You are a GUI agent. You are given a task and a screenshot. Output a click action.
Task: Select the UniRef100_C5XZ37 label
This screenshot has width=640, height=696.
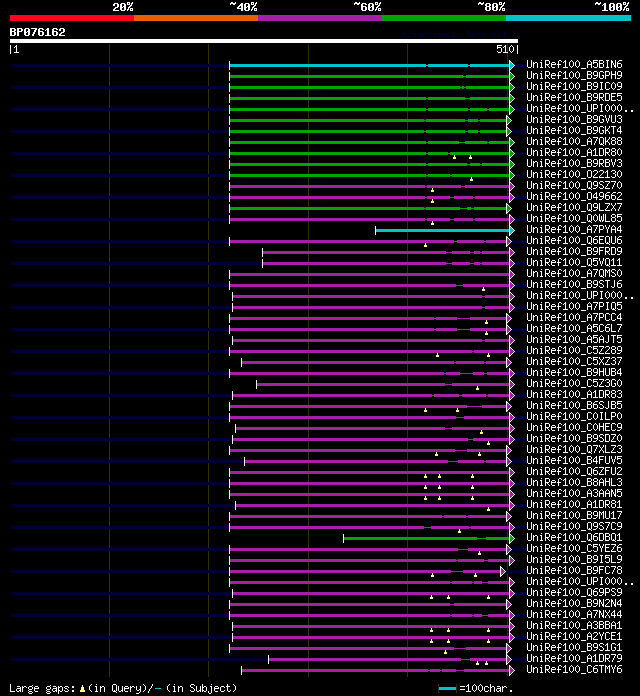tap(574, 361)
